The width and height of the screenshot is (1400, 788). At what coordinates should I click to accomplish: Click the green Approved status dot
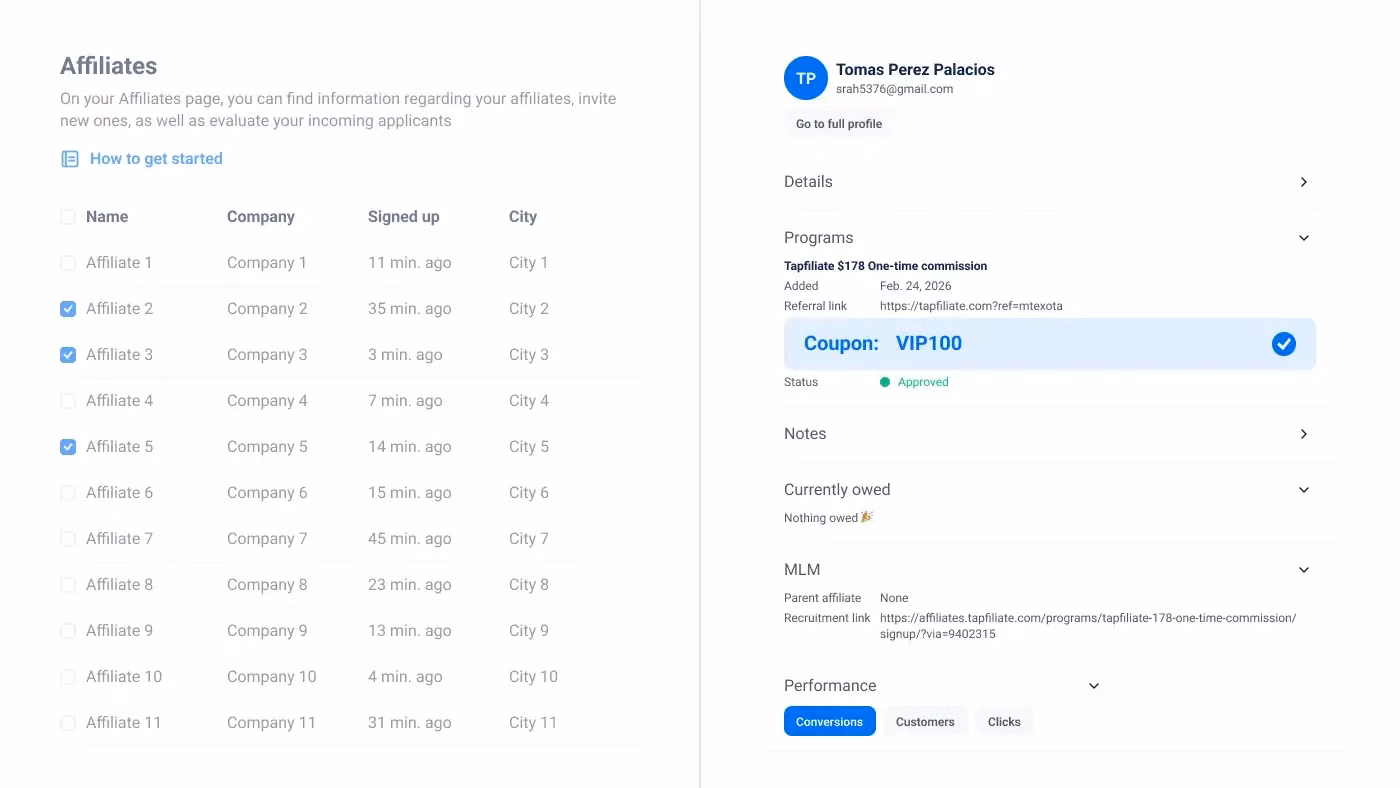(885, 382)
